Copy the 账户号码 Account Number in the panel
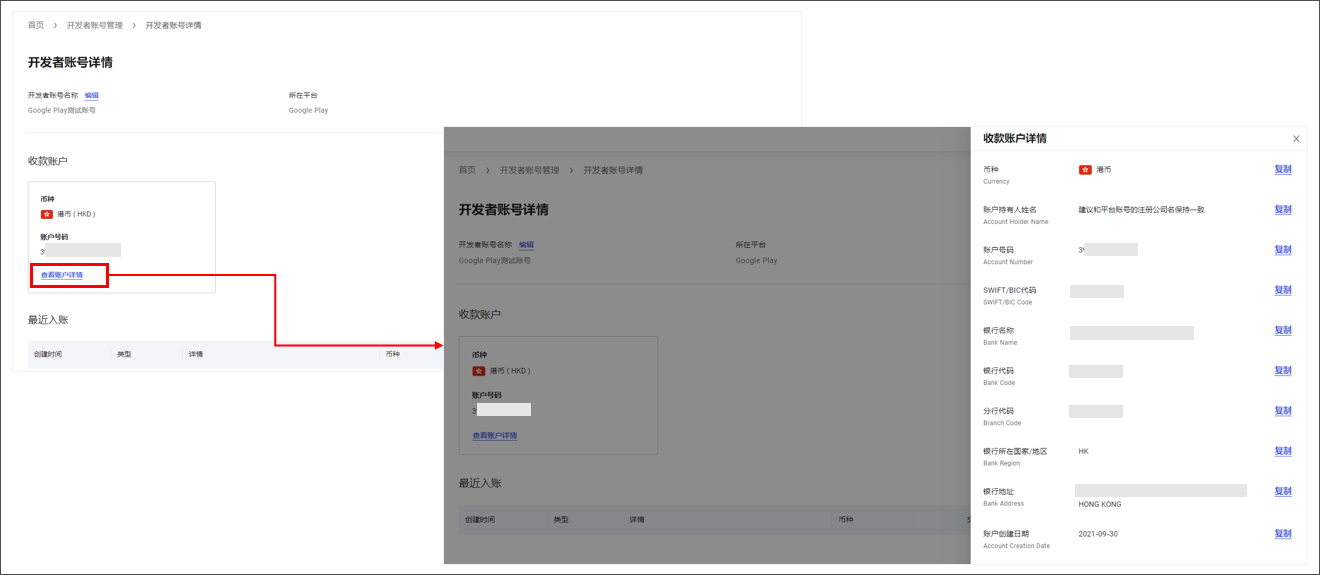The width and height of the screenshot is (1320, 575). click(1283, 250)
